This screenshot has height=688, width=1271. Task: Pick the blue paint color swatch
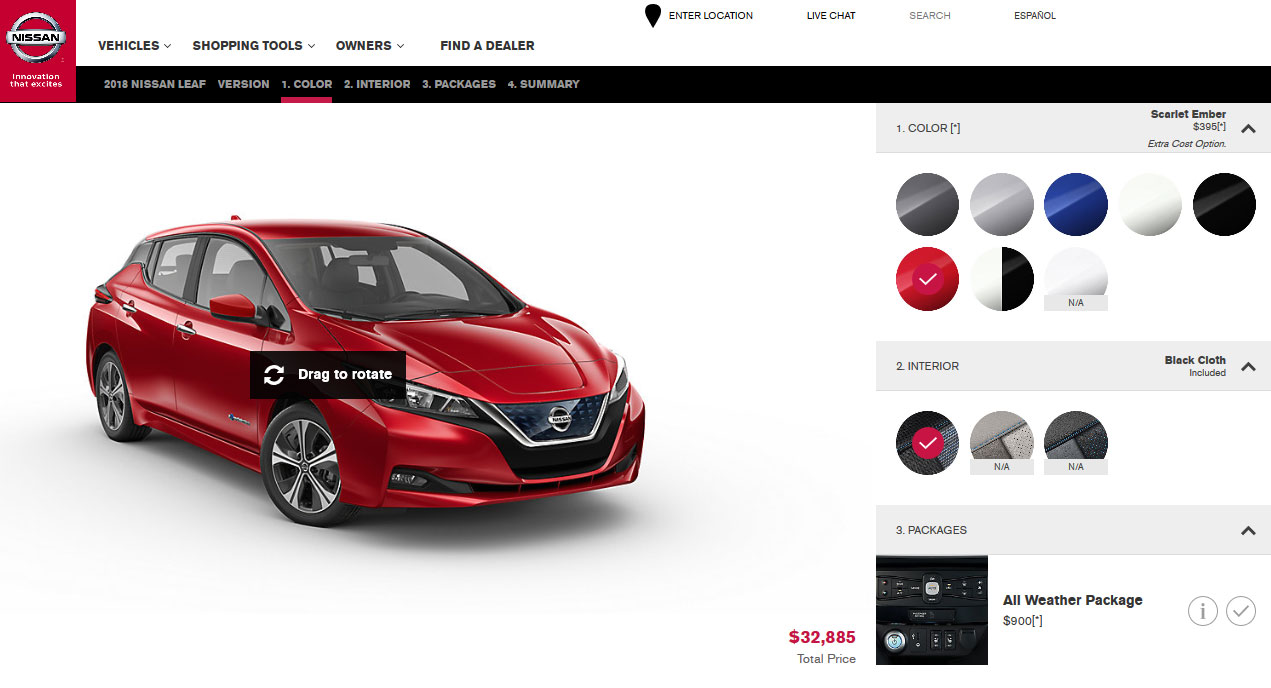coord(1075,204)
